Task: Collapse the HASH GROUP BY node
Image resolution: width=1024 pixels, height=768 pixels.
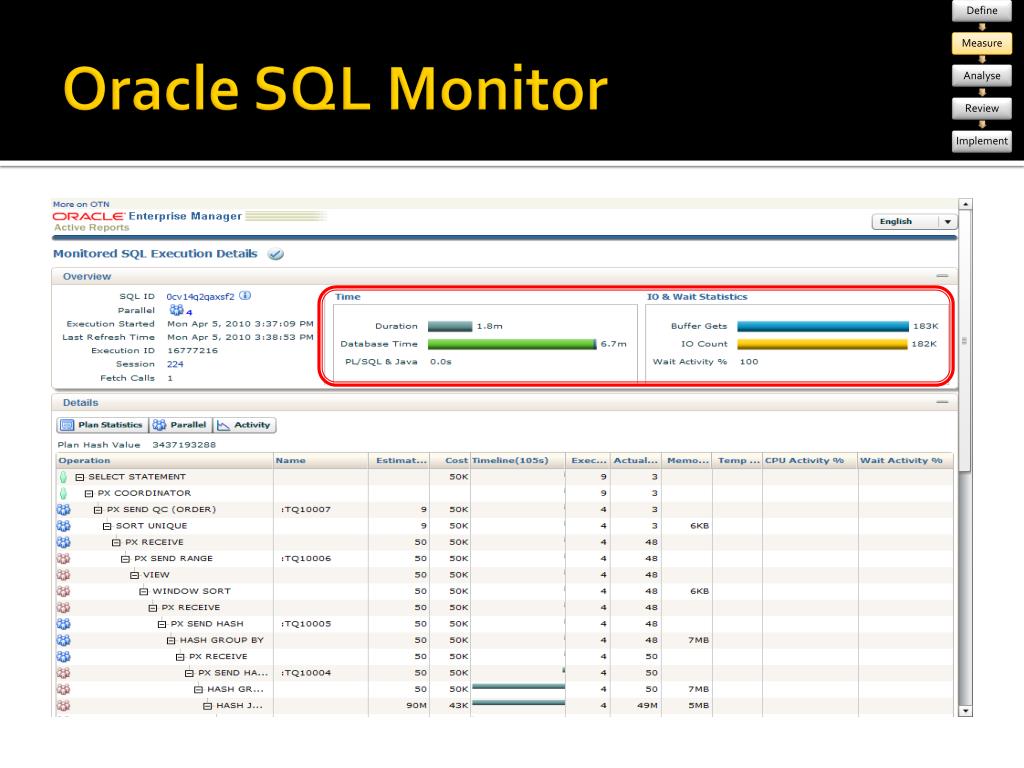Action: pos(171,641)
